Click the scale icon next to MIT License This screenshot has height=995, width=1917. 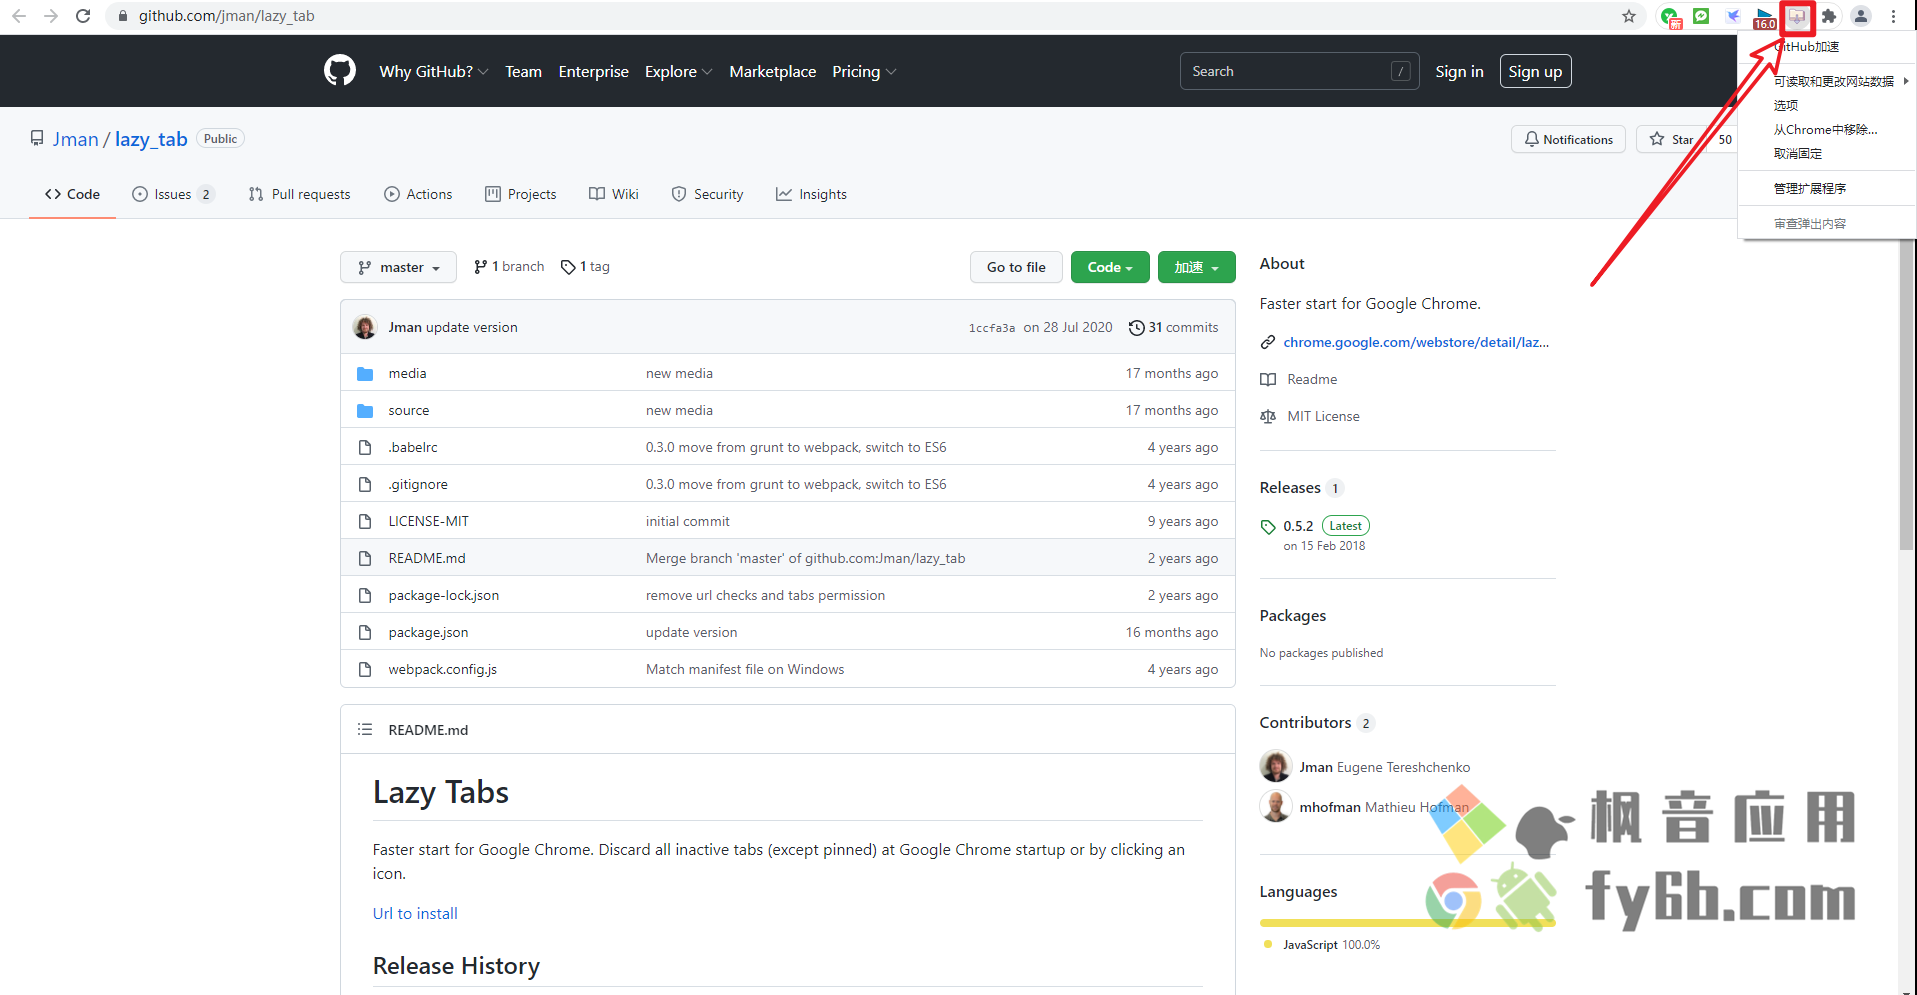(x=1268, y=416)
